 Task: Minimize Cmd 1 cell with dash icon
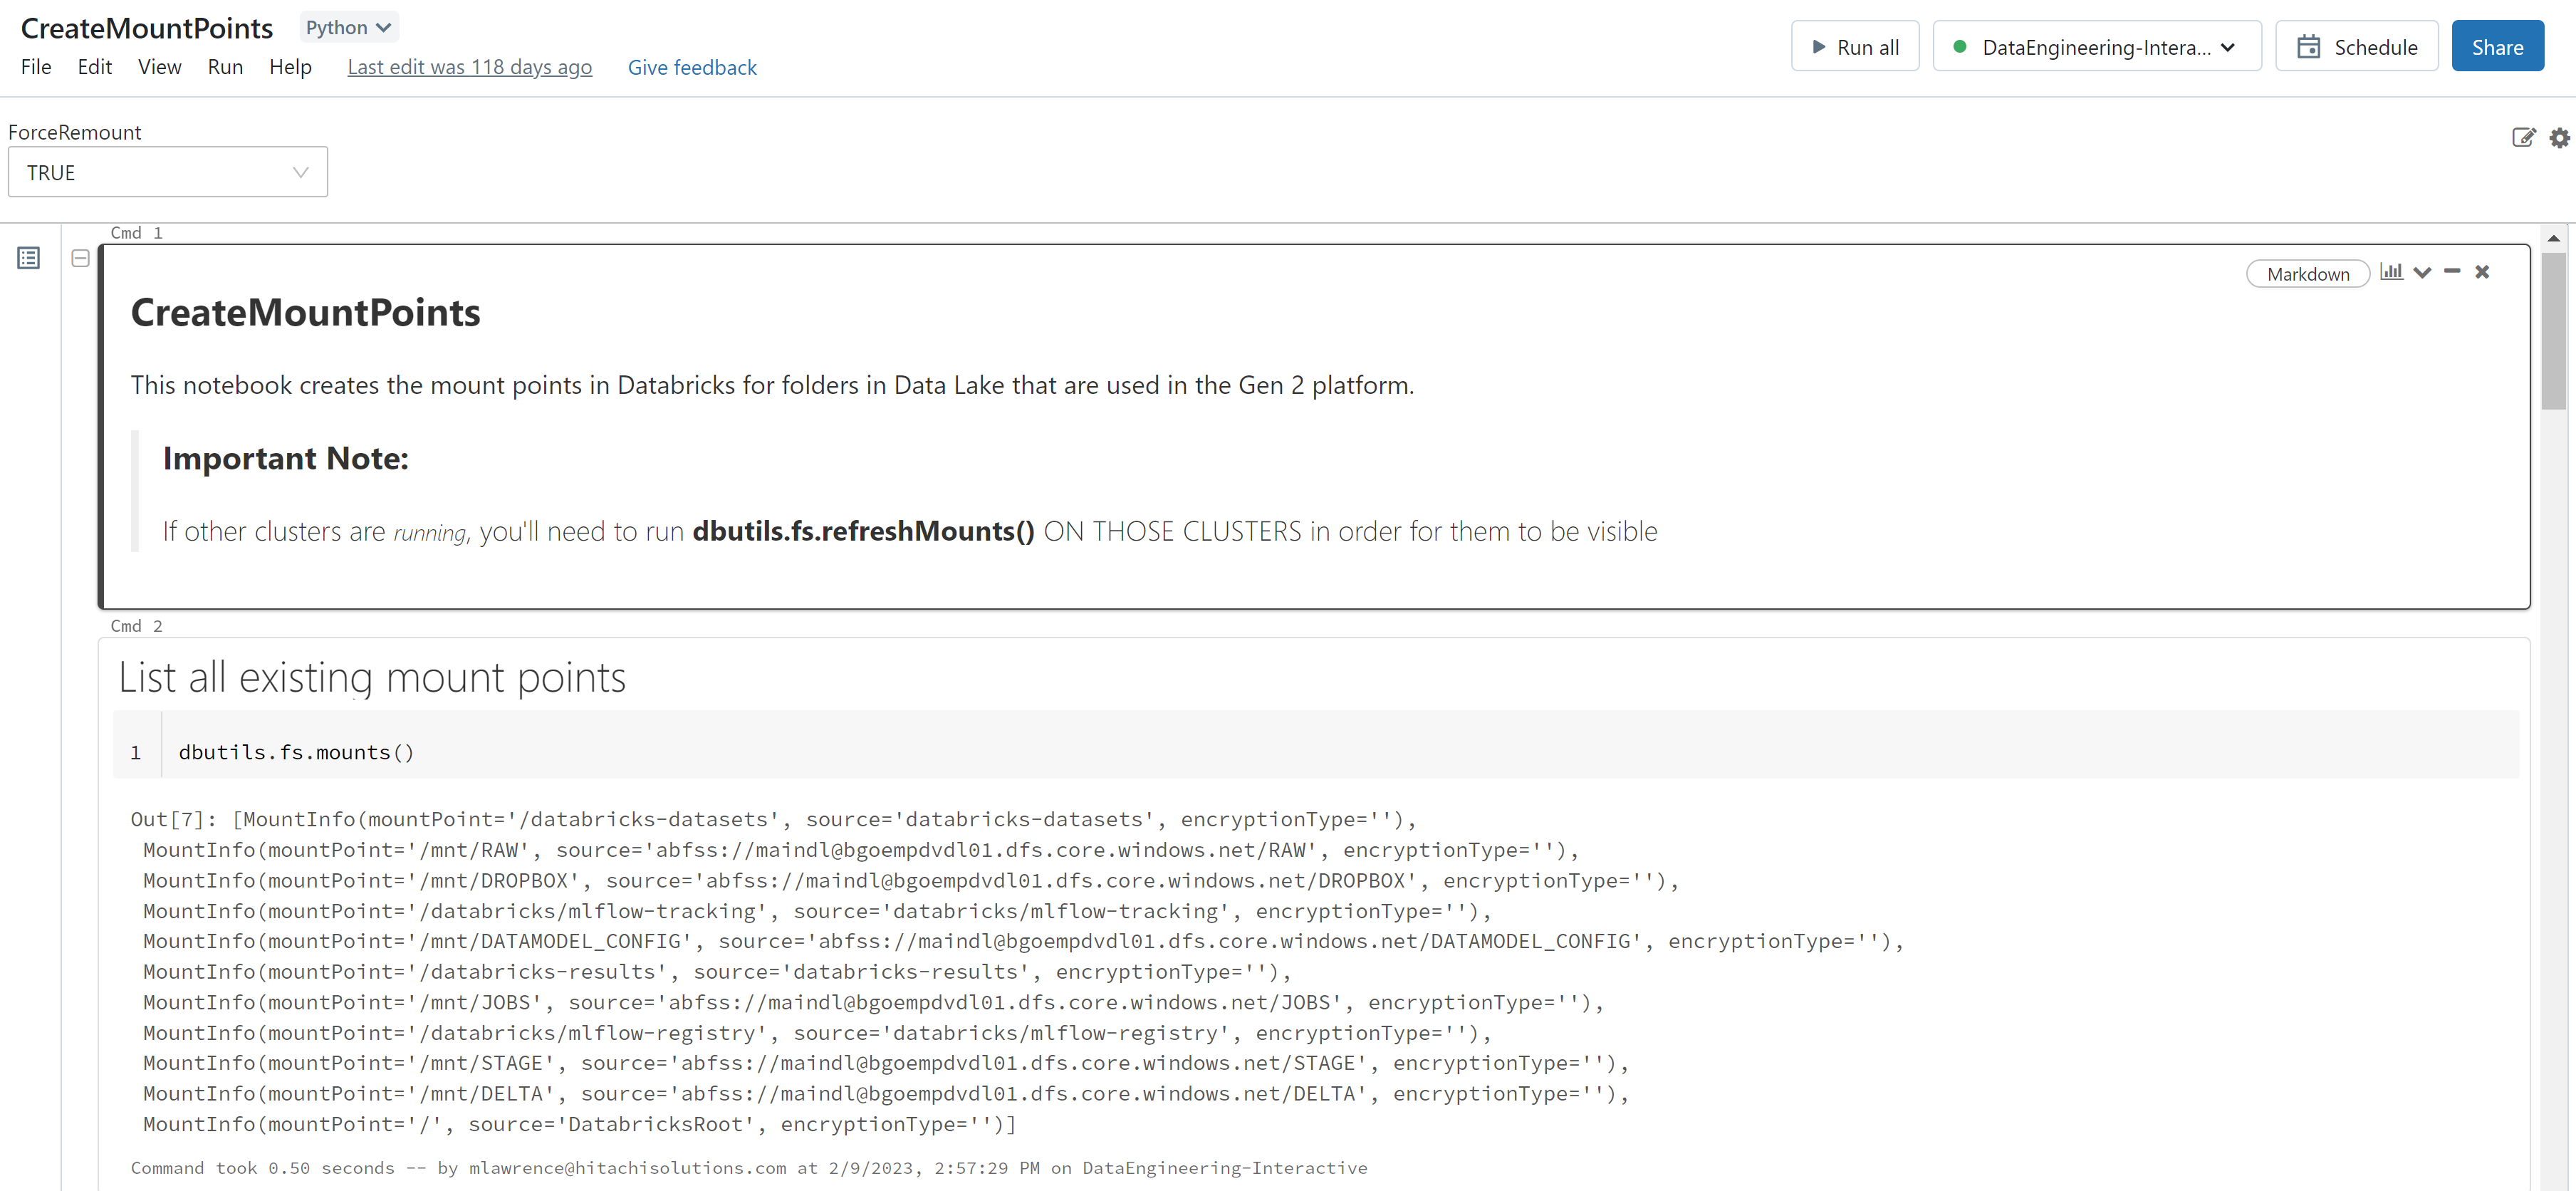2452,271
